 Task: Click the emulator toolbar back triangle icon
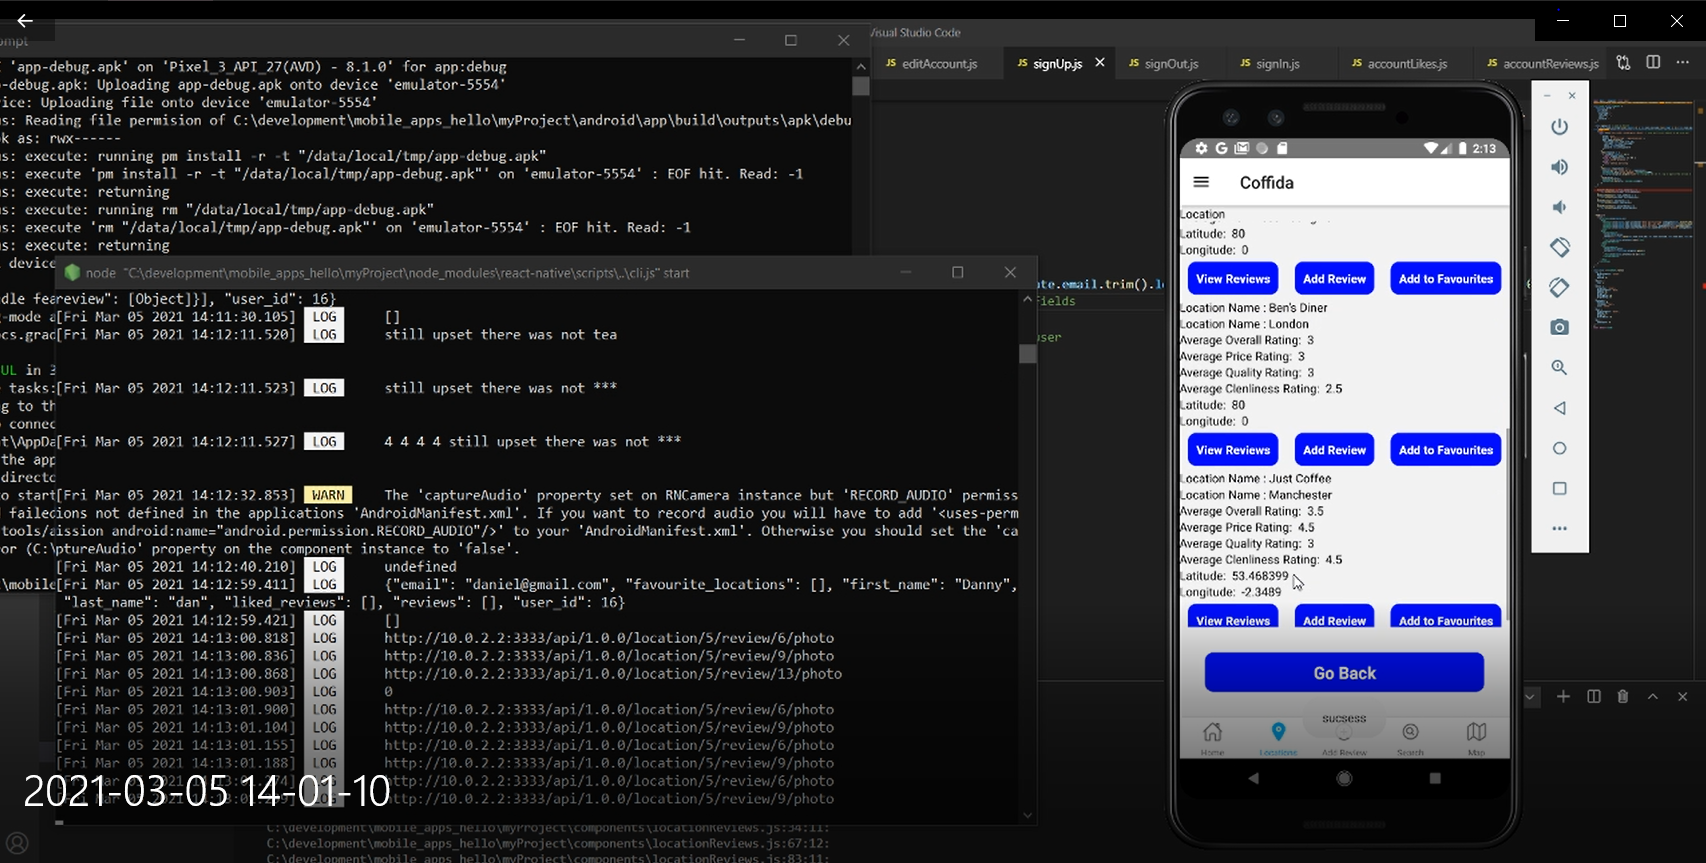(1559, 408)
